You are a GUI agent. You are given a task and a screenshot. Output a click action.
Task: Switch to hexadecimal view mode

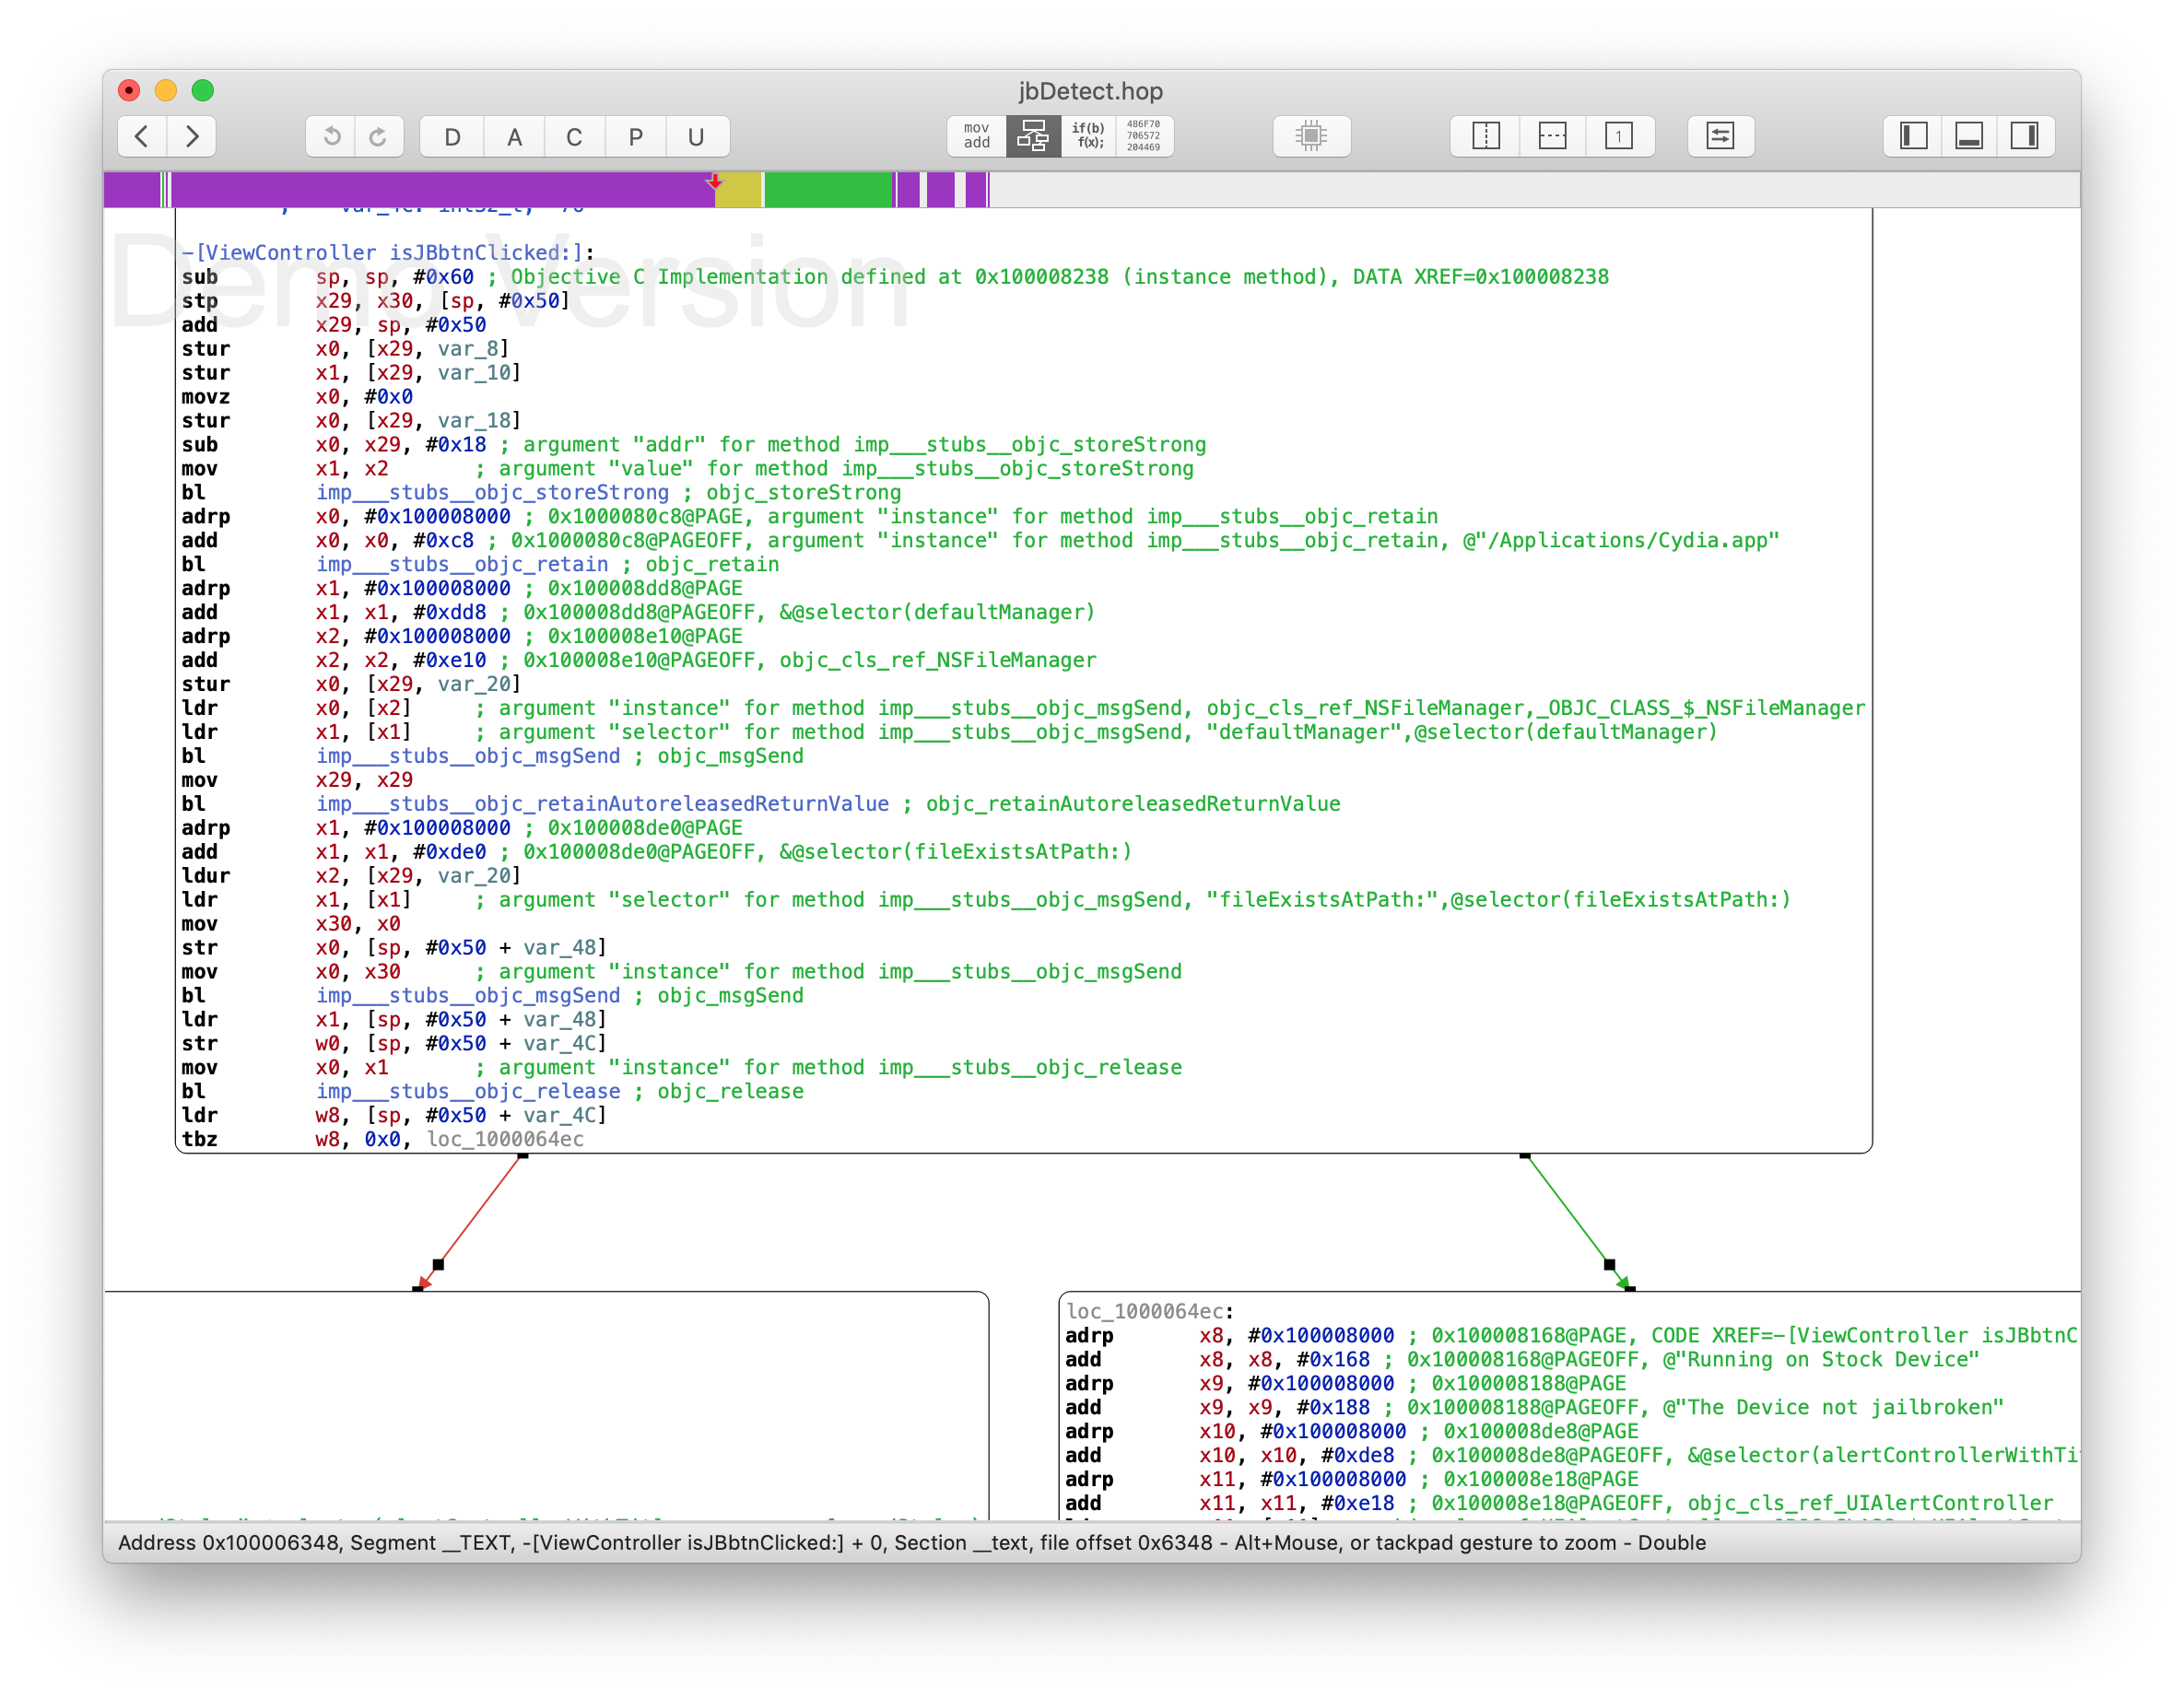pyautogui.click(x=1144, y=136)
